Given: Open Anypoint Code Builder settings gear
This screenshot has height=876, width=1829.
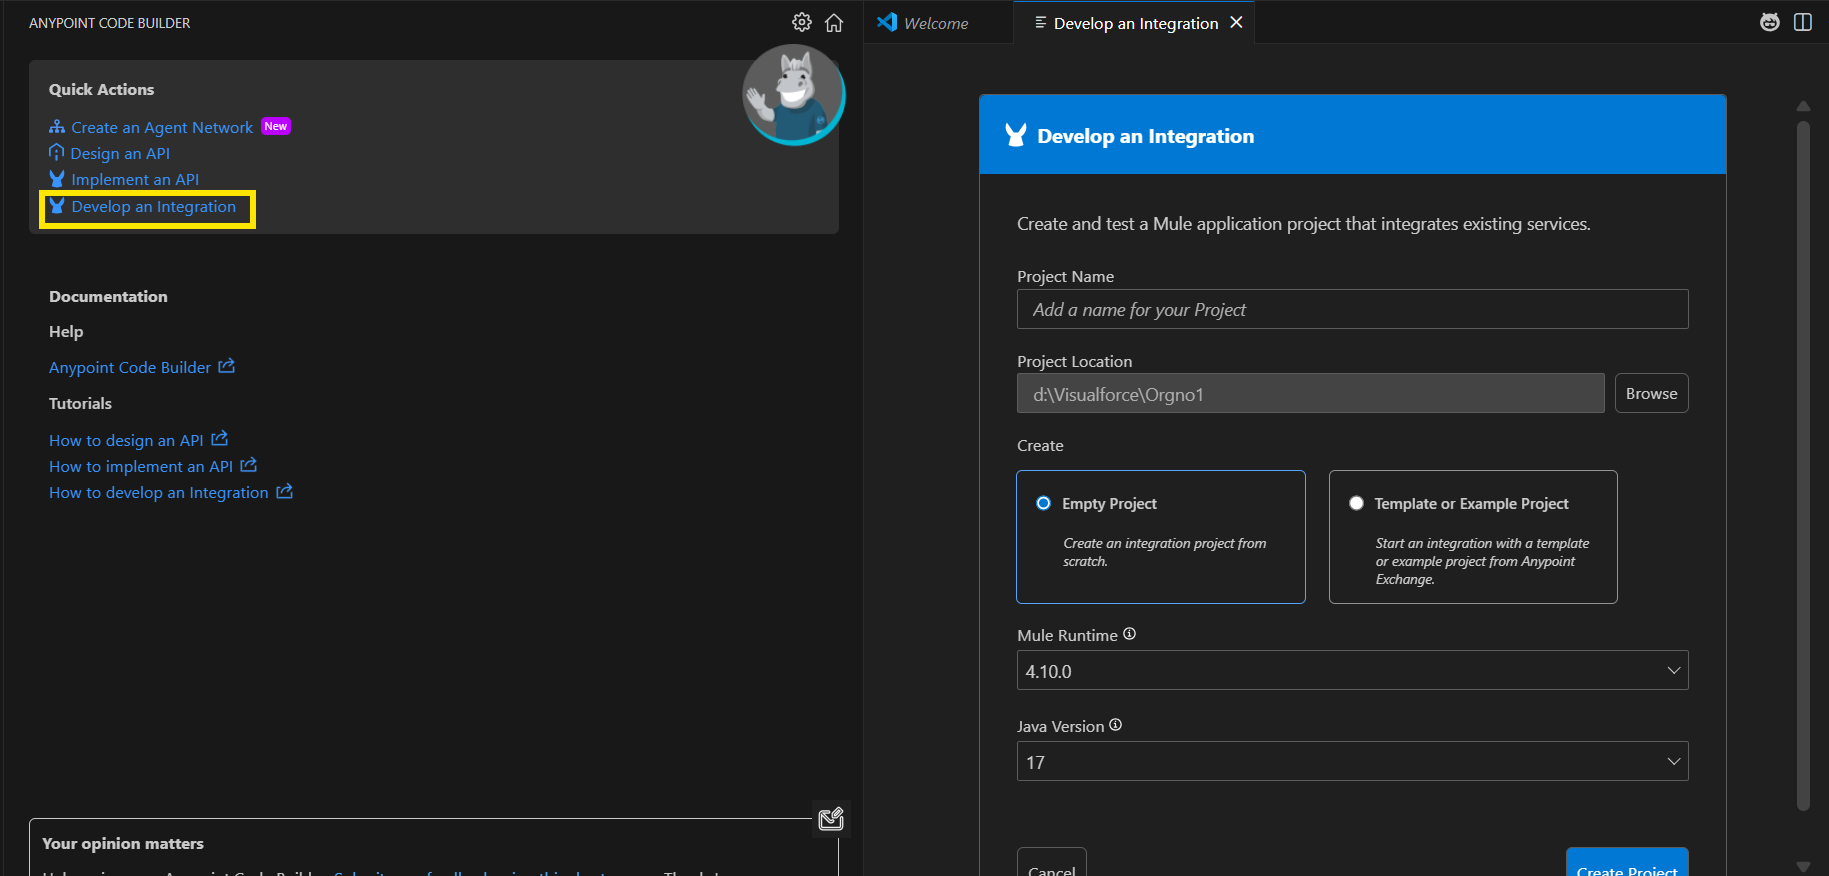Looking at the screenshot, I should point(801,22).
